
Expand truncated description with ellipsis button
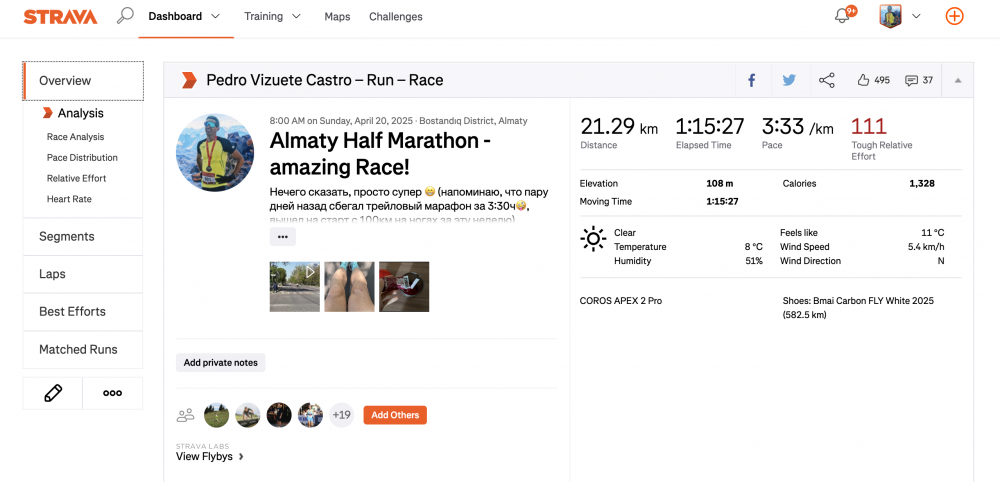tap(282, 237)
